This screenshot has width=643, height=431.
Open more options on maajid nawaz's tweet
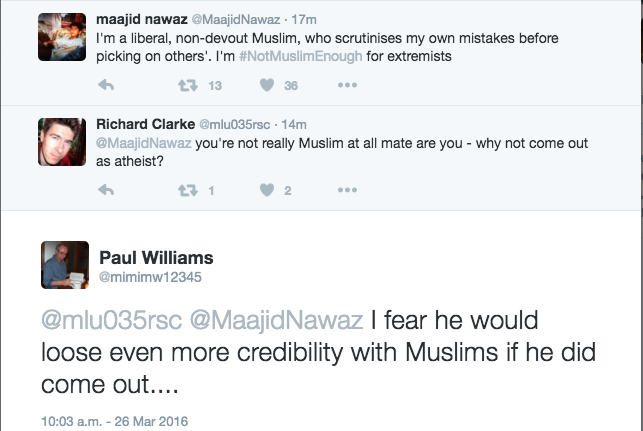point(347,85)
